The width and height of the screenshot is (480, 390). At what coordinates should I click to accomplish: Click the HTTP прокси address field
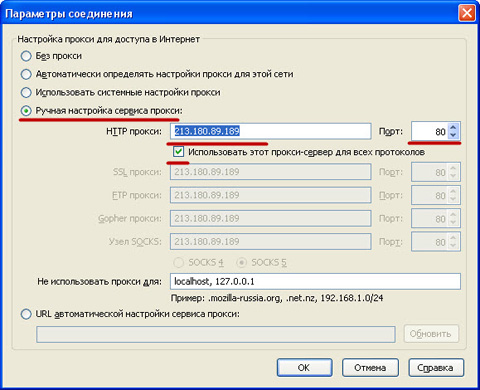click(x=270, y=131)
